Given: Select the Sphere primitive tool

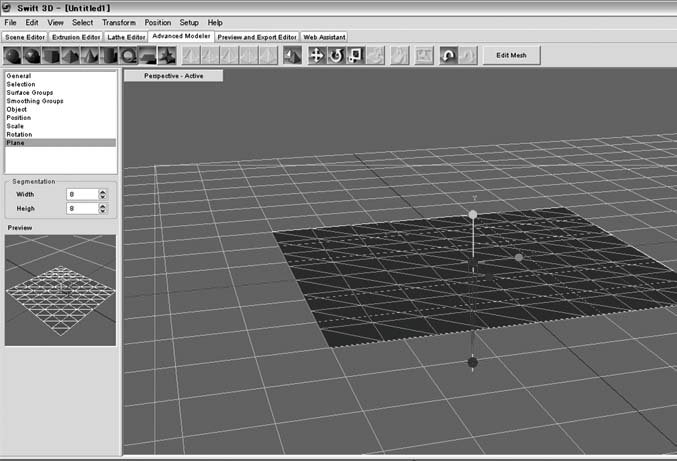Looking at the screenshot, I should [14, 55].
